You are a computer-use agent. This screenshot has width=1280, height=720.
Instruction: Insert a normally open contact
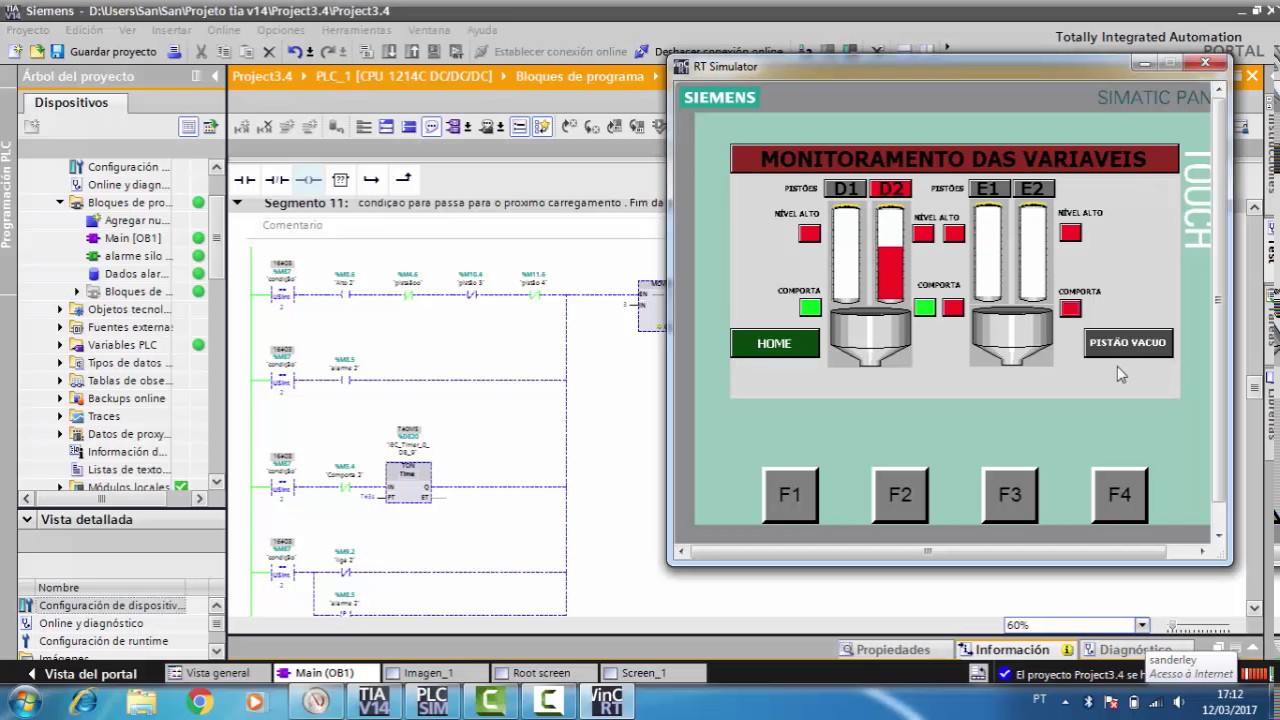click(245, 179)
